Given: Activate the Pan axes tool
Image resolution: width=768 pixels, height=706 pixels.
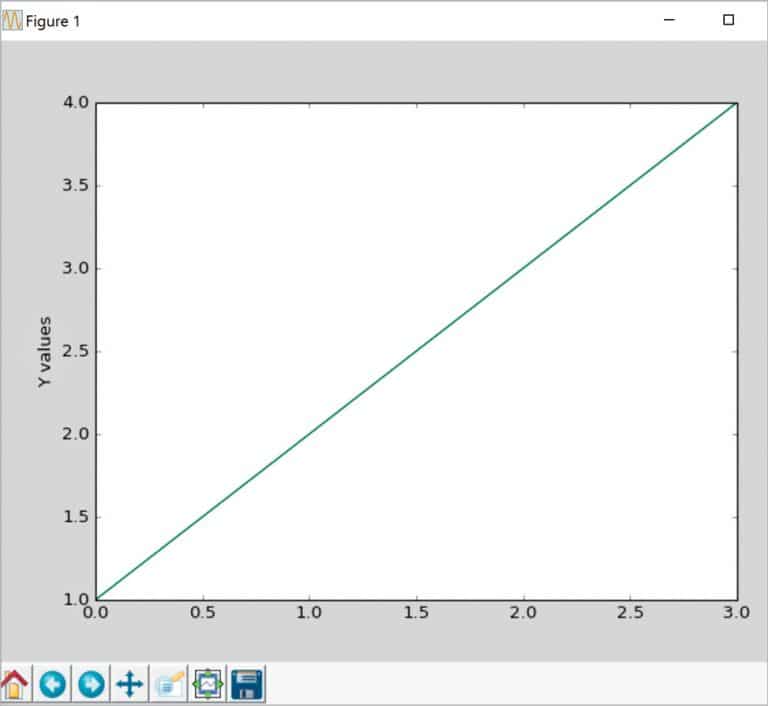Looking at the screenshot, I should click(x=130, y=684).
